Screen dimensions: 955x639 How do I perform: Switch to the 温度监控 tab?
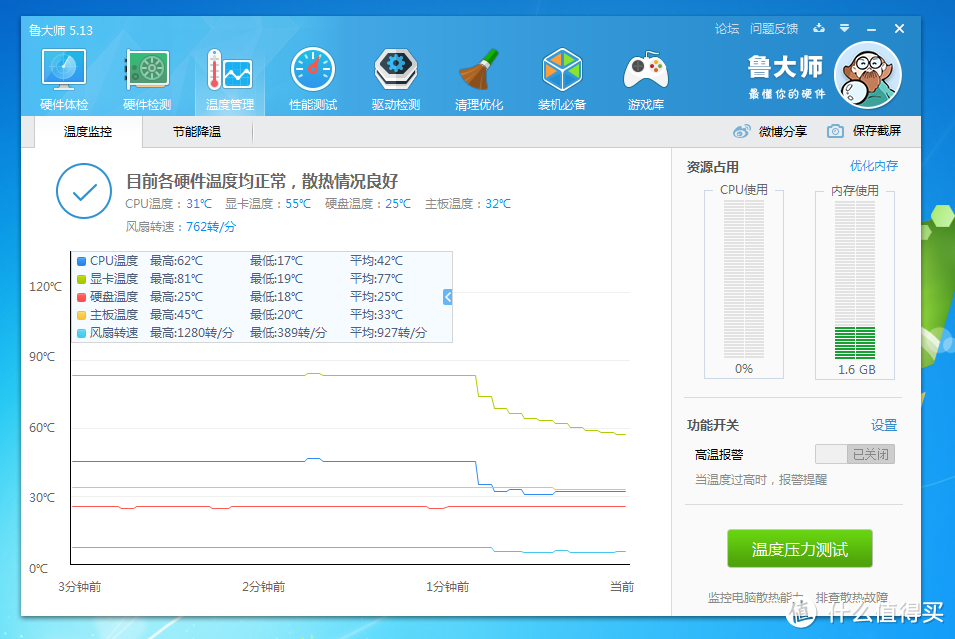[x=88, y=132]
